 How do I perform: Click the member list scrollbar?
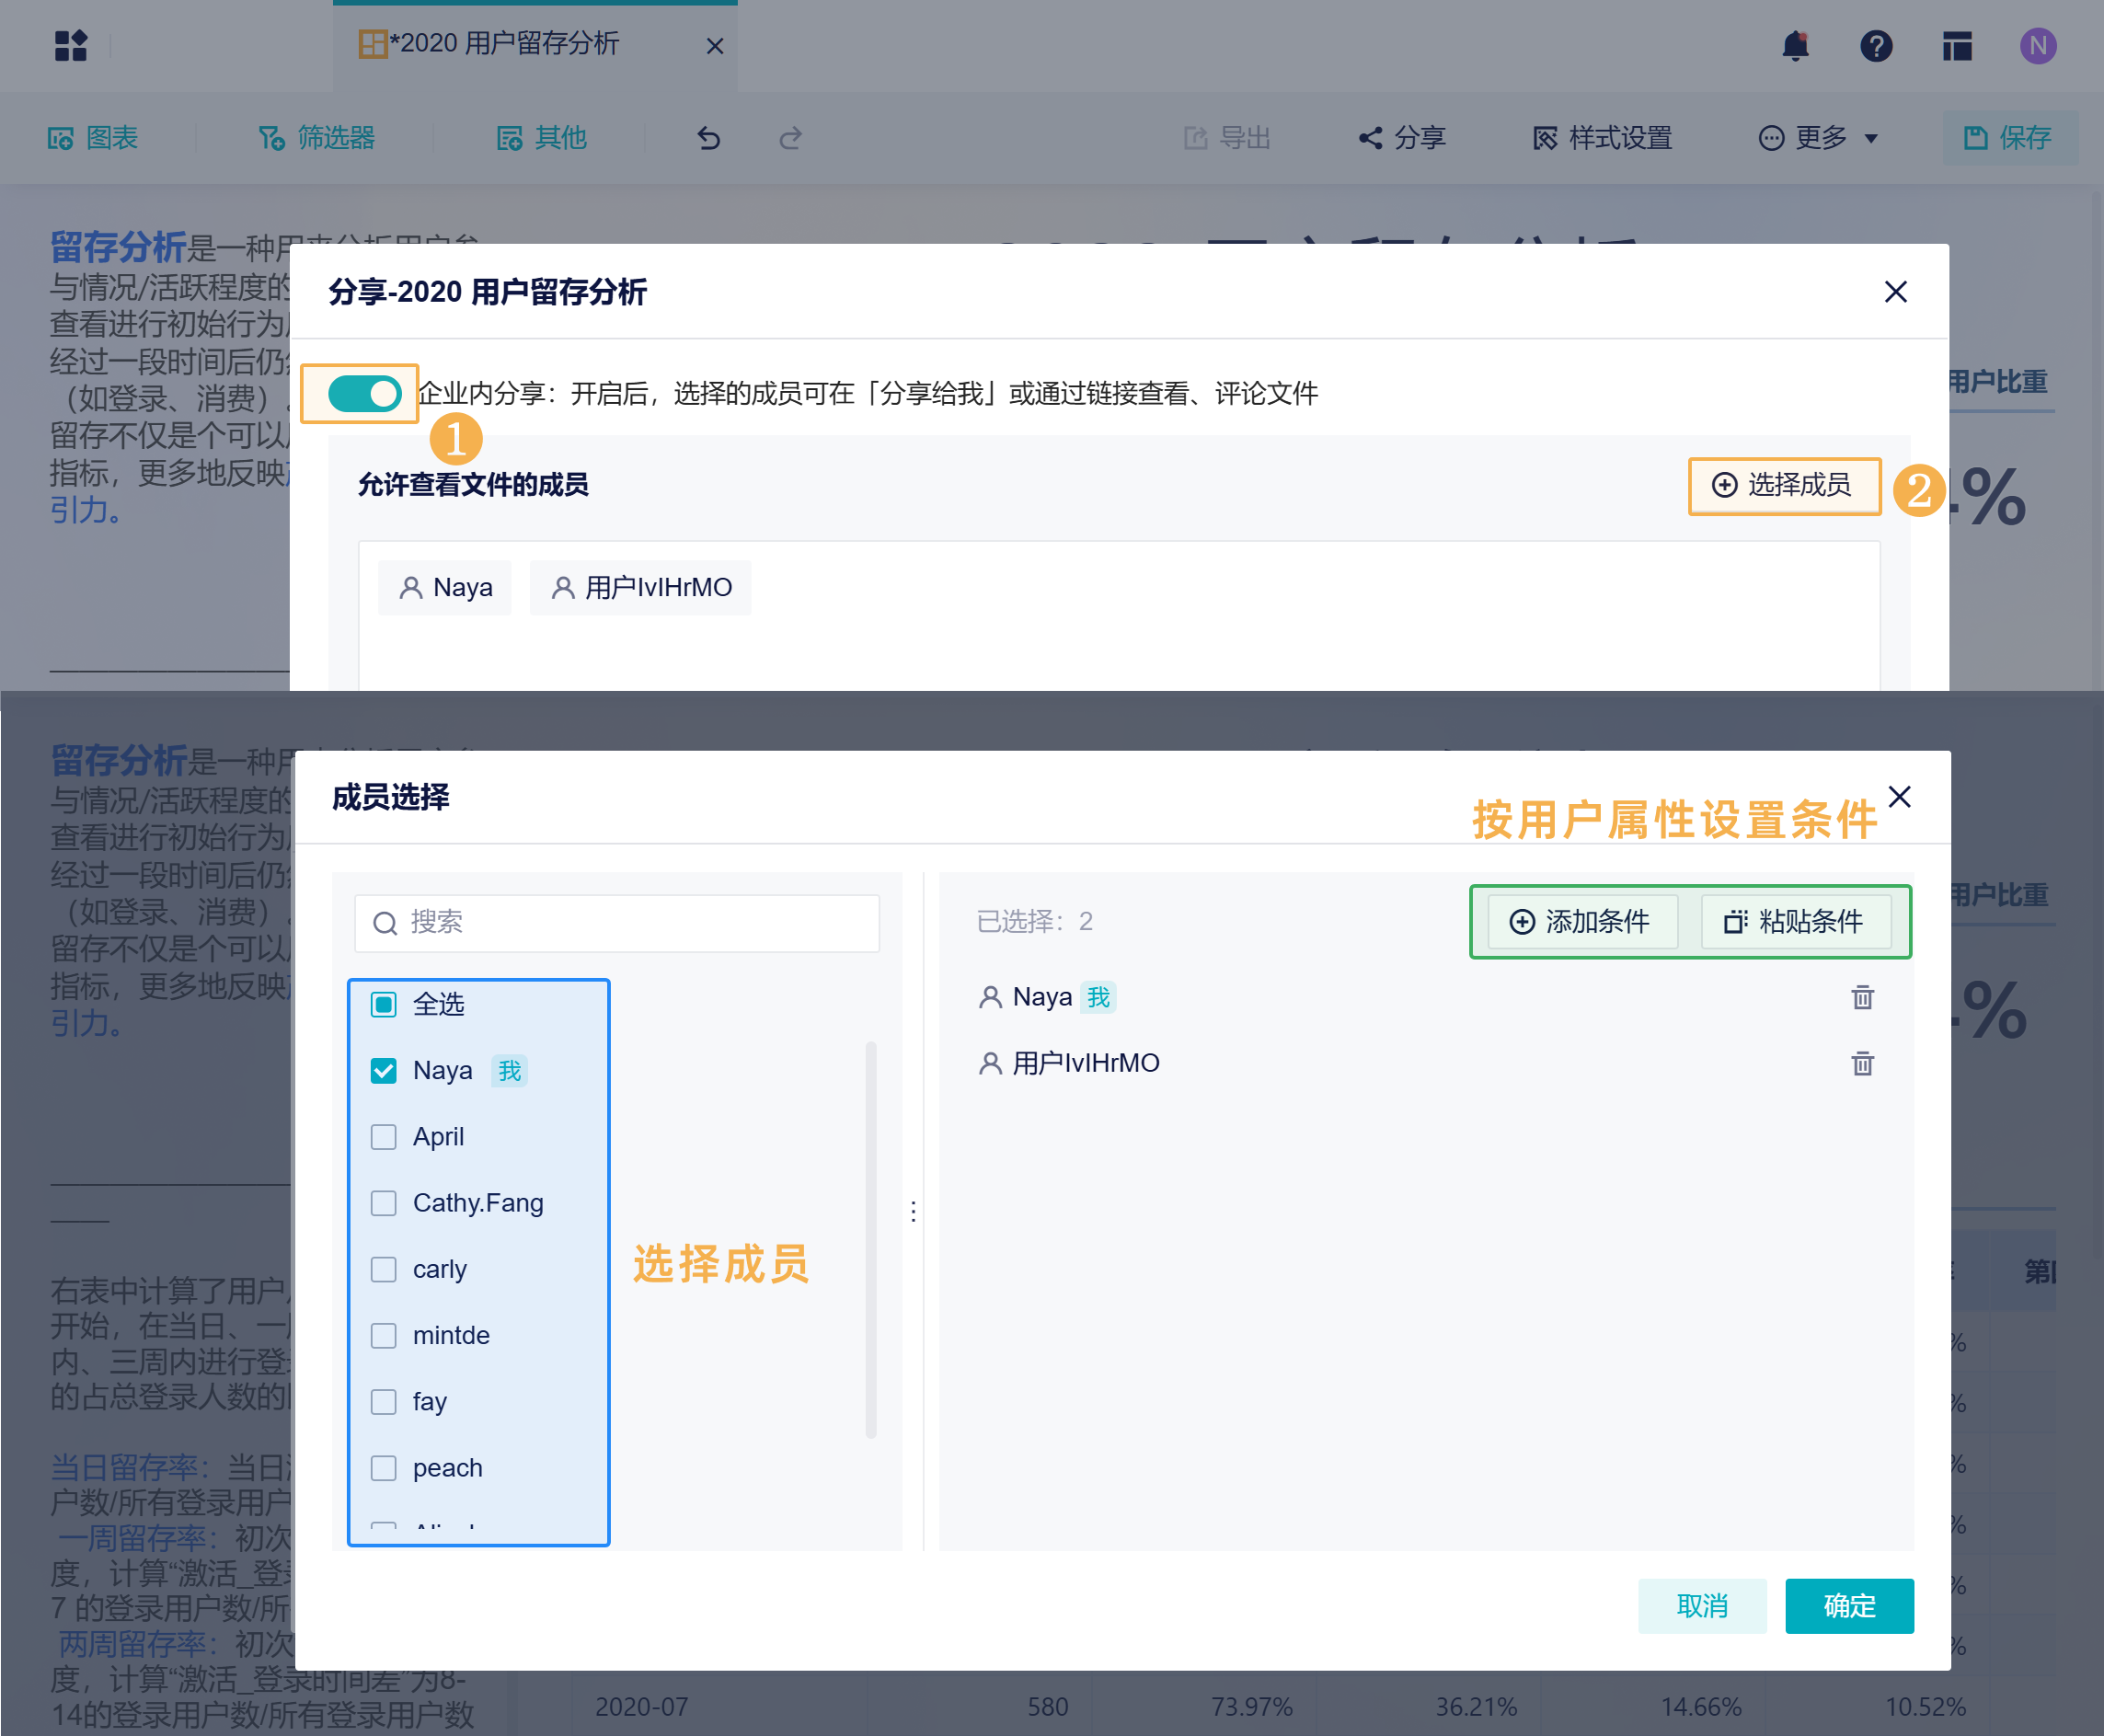pos(871,1240)
